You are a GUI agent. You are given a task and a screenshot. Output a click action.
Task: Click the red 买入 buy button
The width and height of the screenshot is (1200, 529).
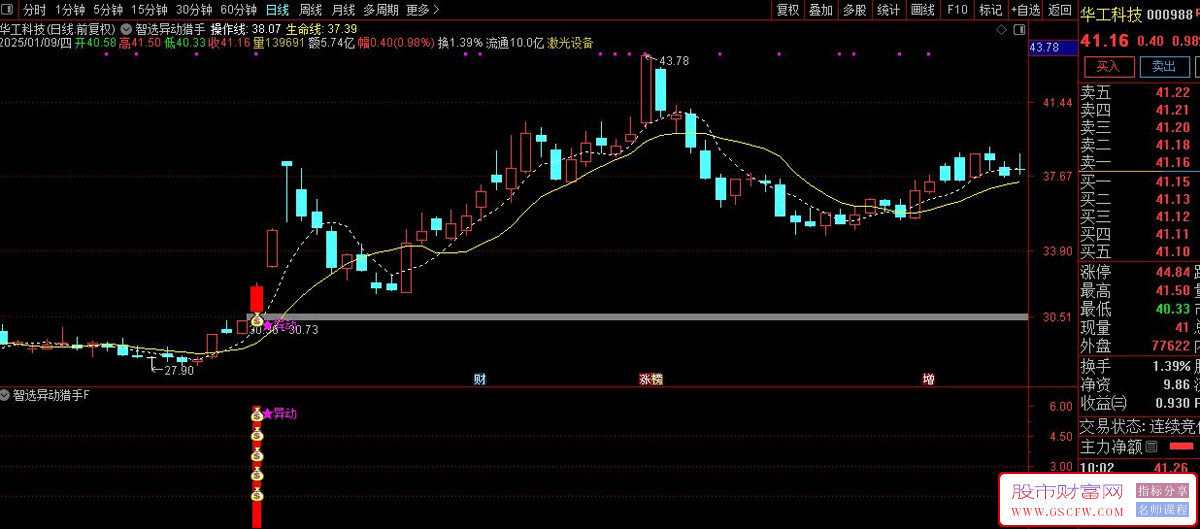click(1108, 67)
